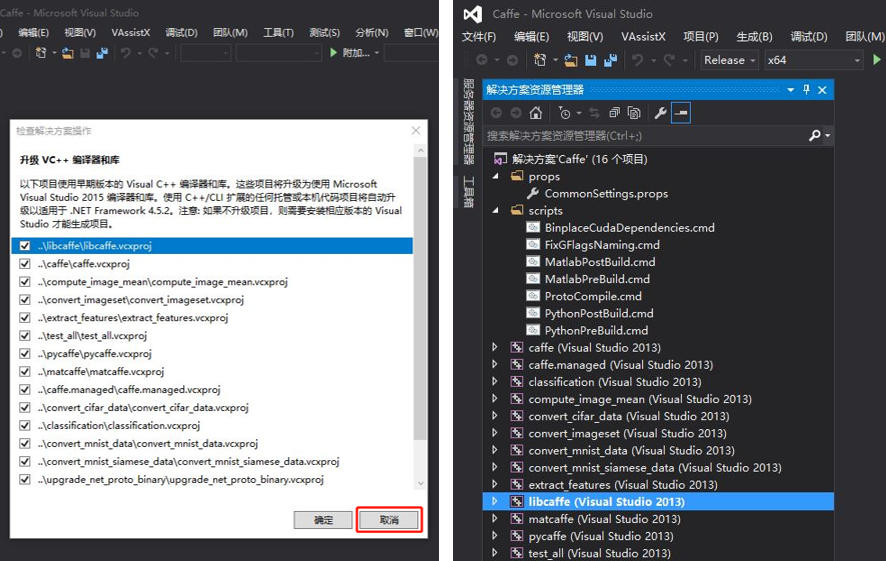Open 工具(T) menu in left window
886x561 pixels.
pyautogui.click(x=279, y=33)
